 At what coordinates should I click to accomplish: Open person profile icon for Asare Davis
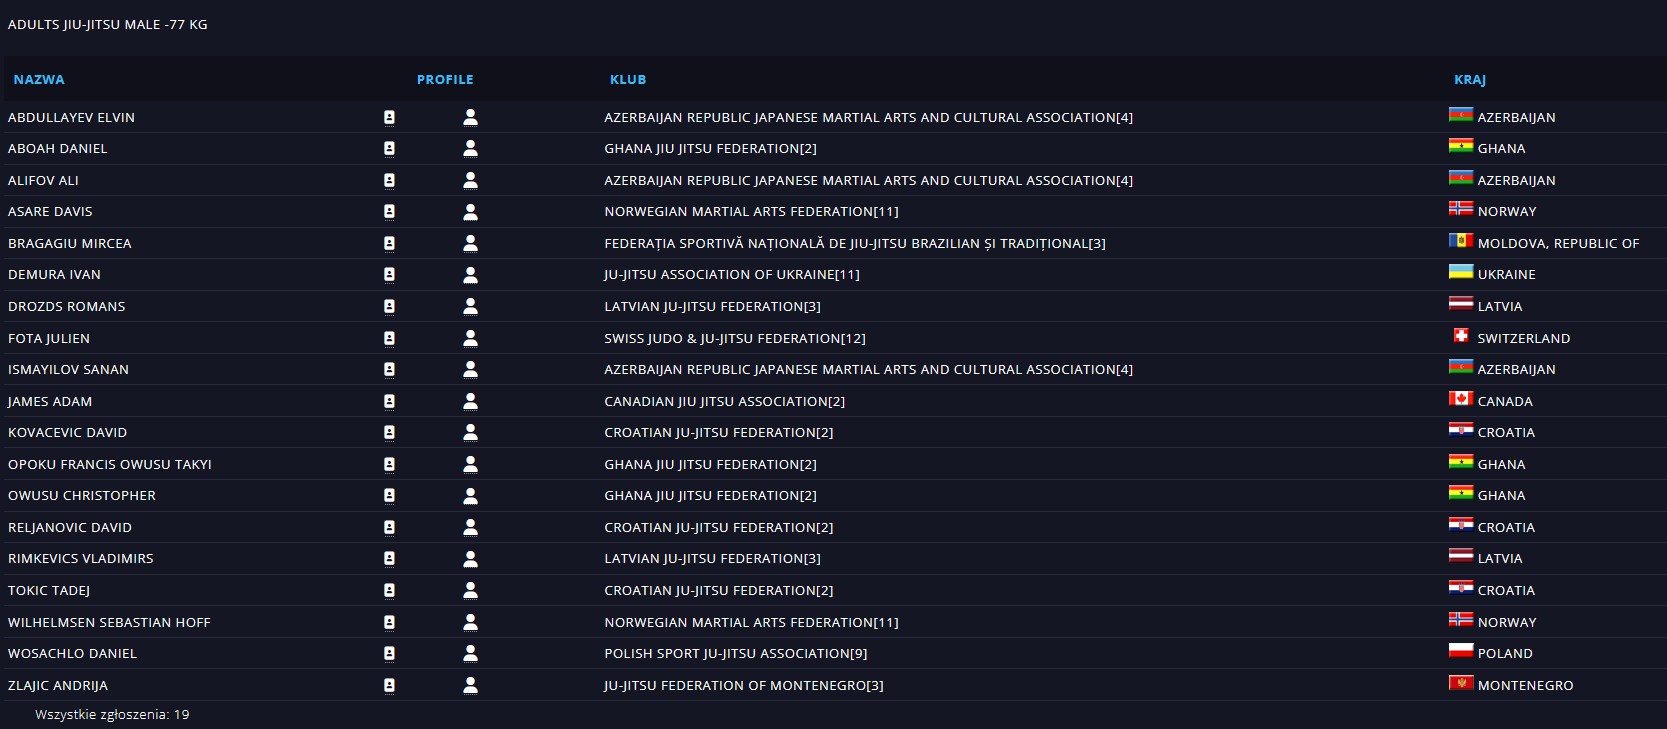tap(470, 212)
